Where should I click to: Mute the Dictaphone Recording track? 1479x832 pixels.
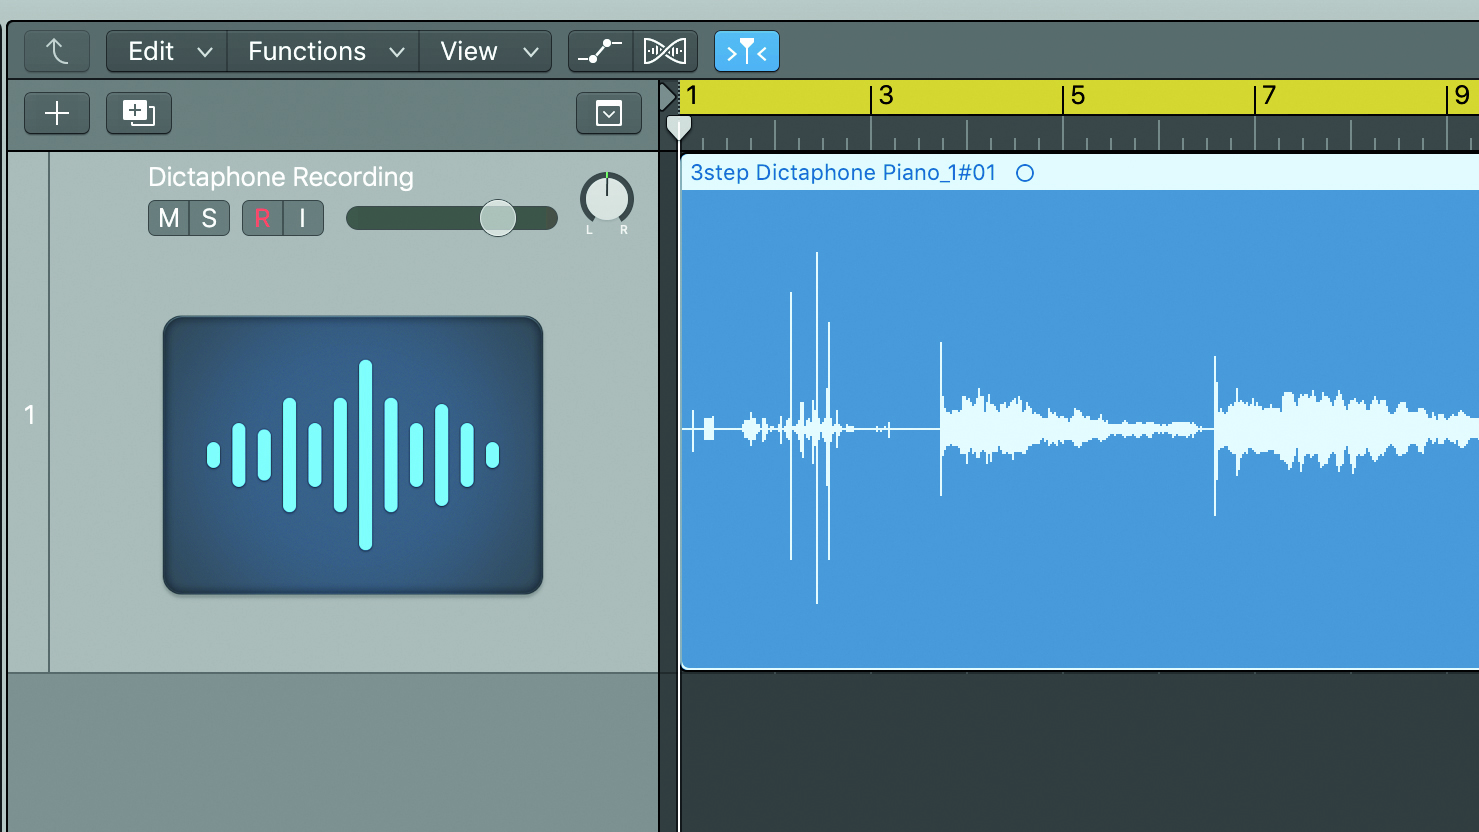169,218
